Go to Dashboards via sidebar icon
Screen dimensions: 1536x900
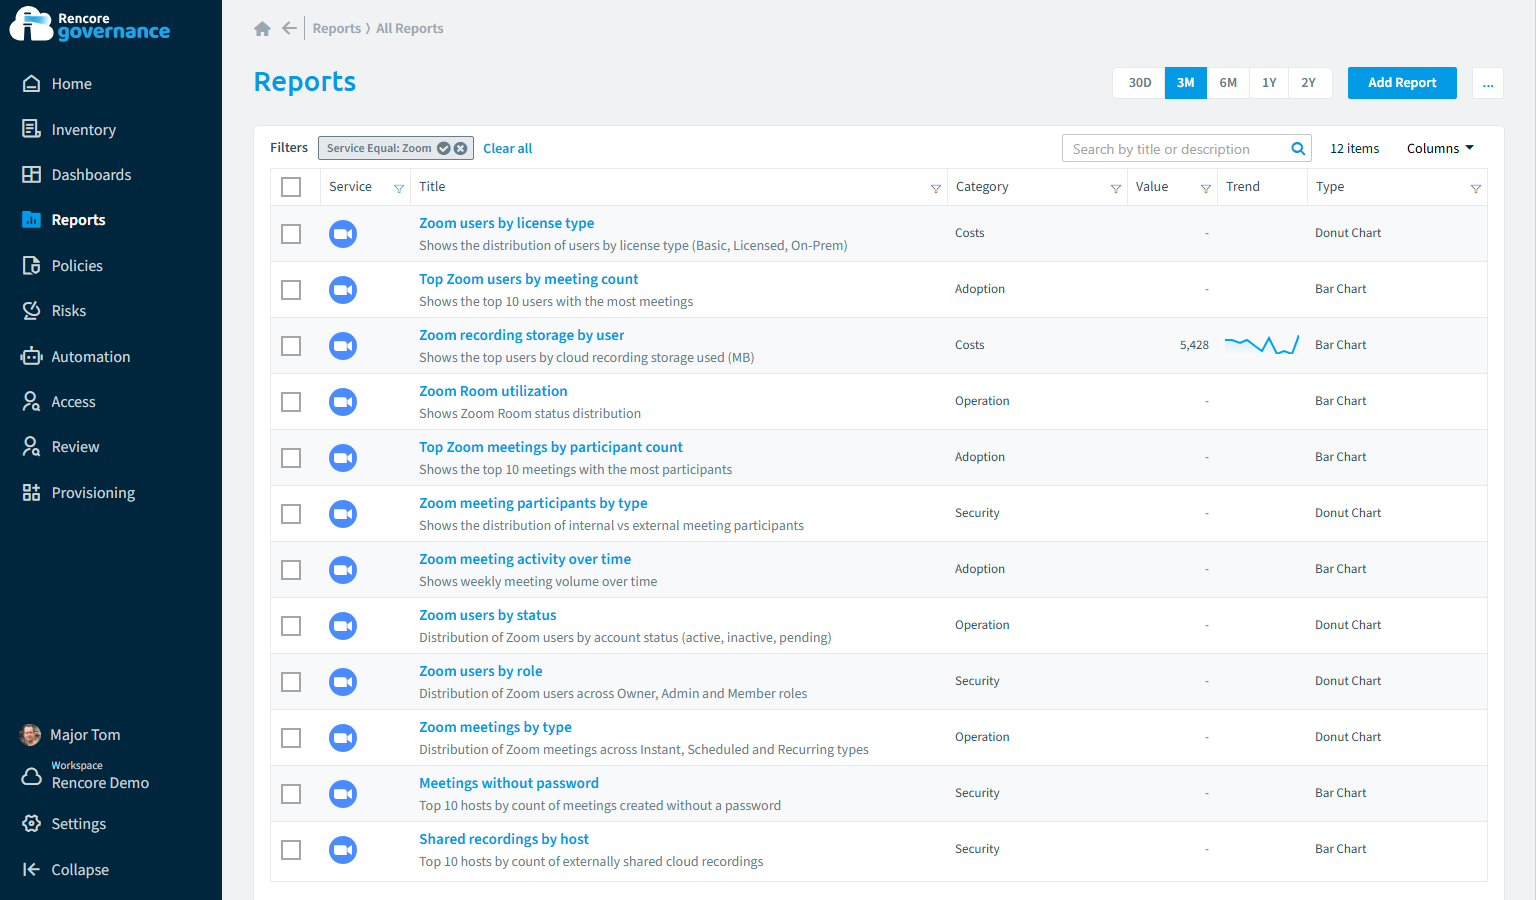[x=32, y=174]
